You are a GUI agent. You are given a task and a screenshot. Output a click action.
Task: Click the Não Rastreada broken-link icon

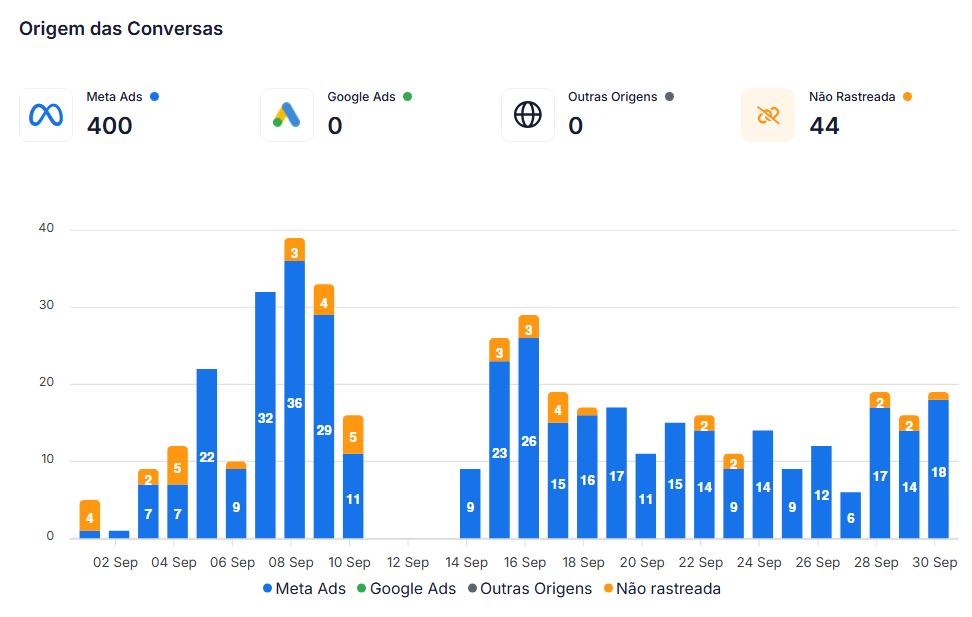768,115
